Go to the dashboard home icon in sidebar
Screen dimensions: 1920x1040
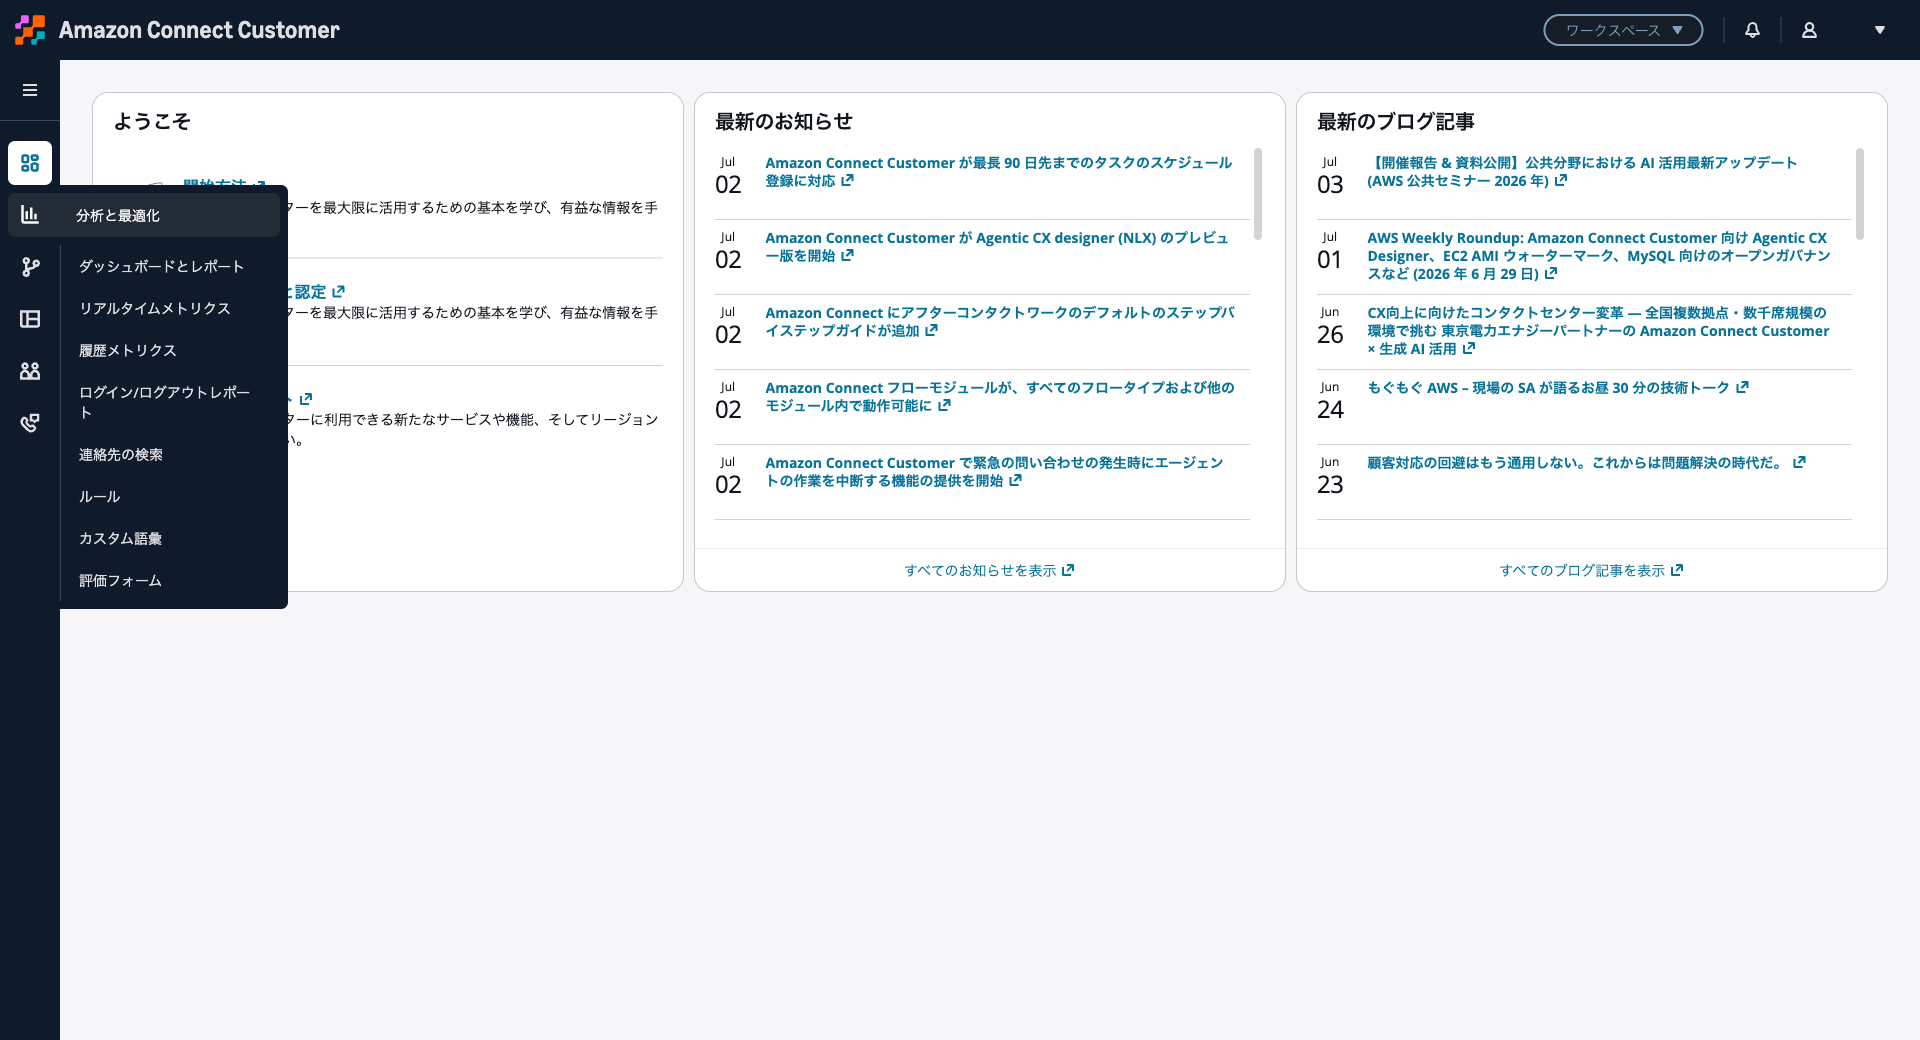pyautogui.click(x=30, y=163)
